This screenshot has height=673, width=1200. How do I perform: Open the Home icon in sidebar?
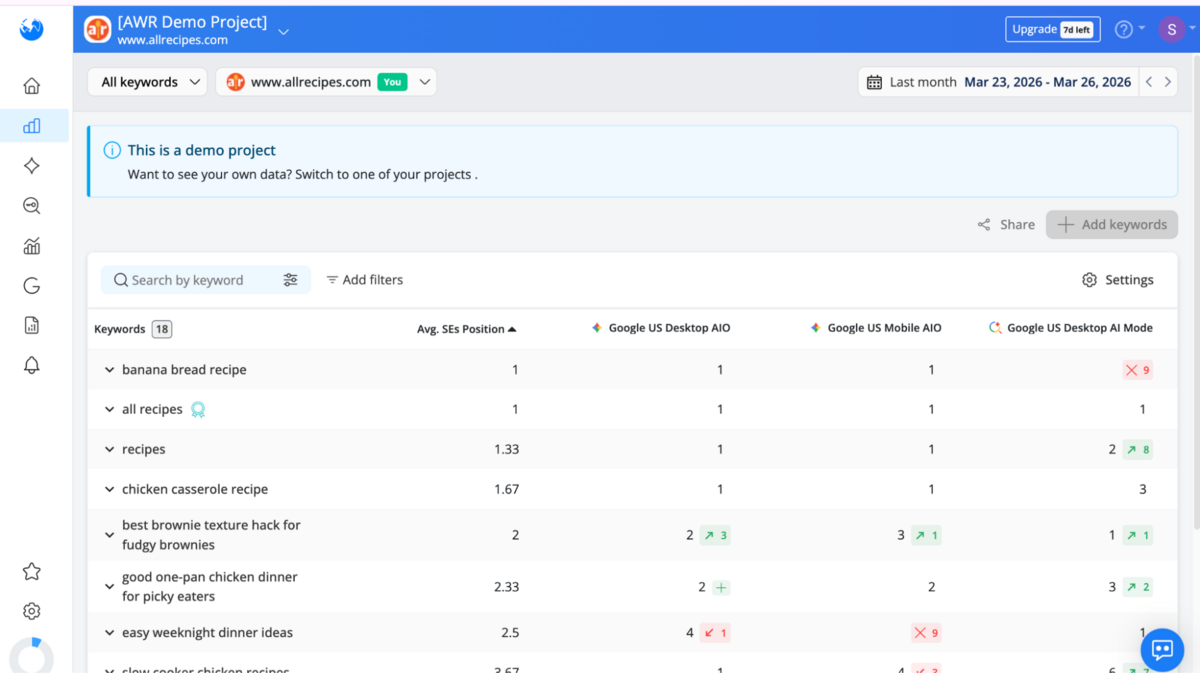[x=32, y=86]
